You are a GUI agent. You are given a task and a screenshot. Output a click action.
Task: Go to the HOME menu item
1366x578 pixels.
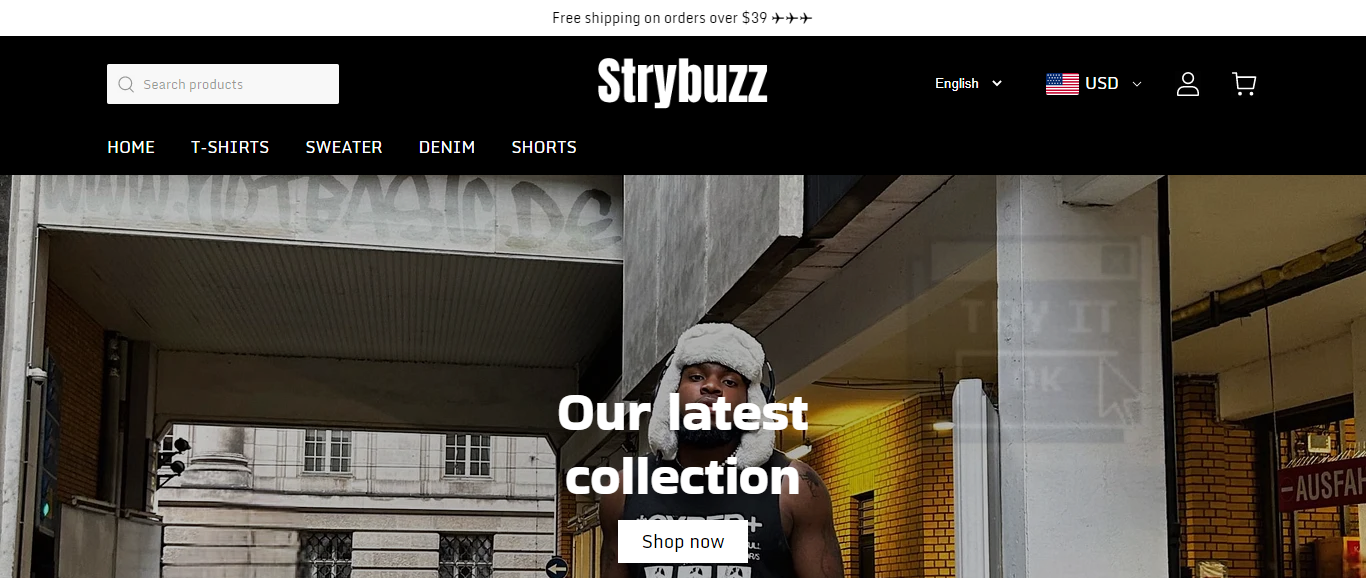[x=131, y=147]
